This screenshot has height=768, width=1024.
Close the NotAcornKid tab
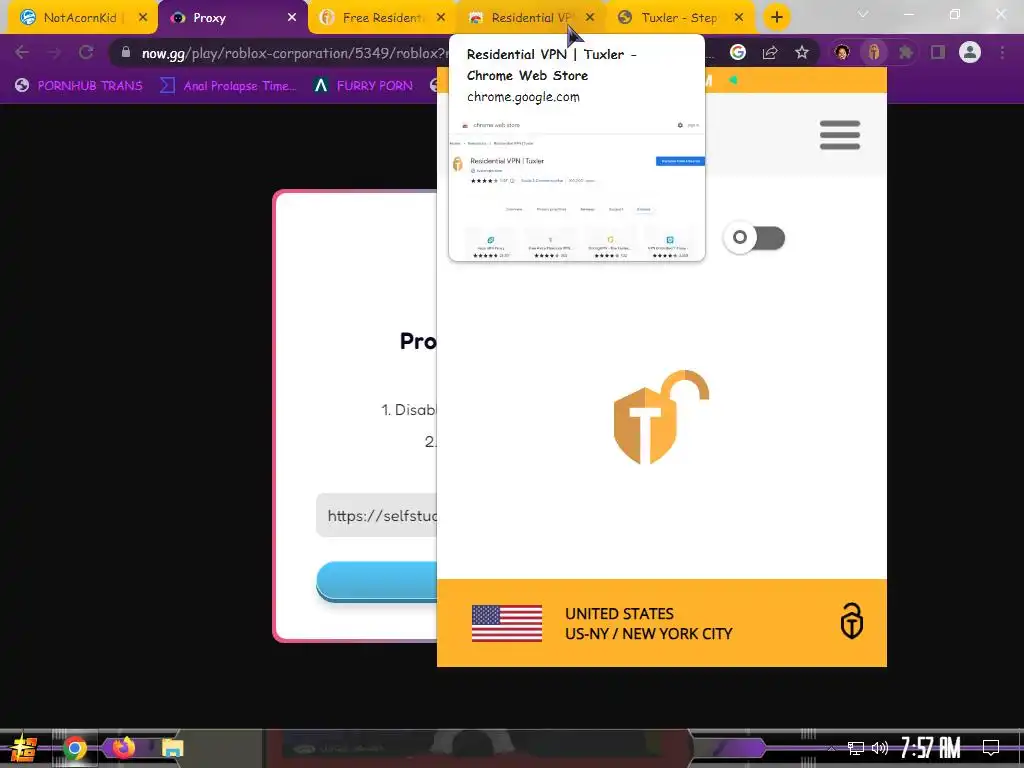[143, 18]
